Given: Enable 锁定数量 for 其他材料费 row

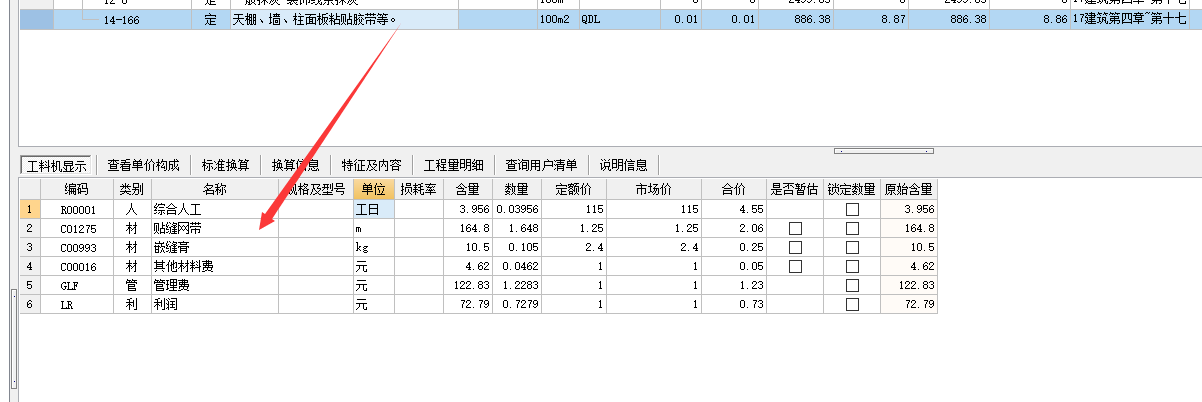Looking at the screenshot, I should point(852,266).
